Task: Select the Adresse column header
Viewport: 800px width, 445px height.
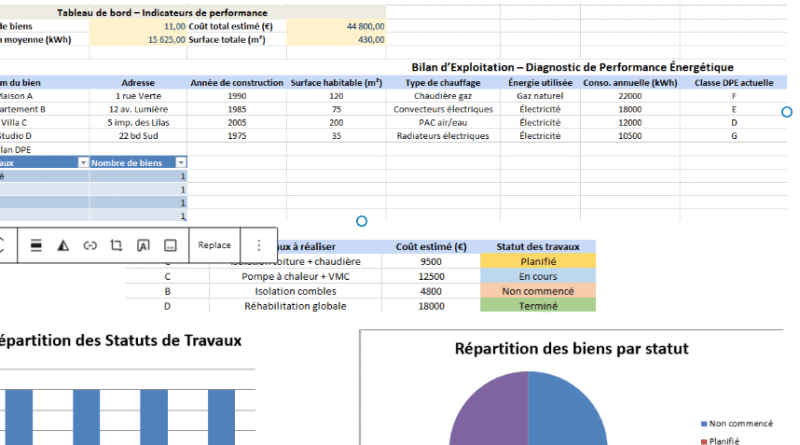Action: click(x=138, y=83)
